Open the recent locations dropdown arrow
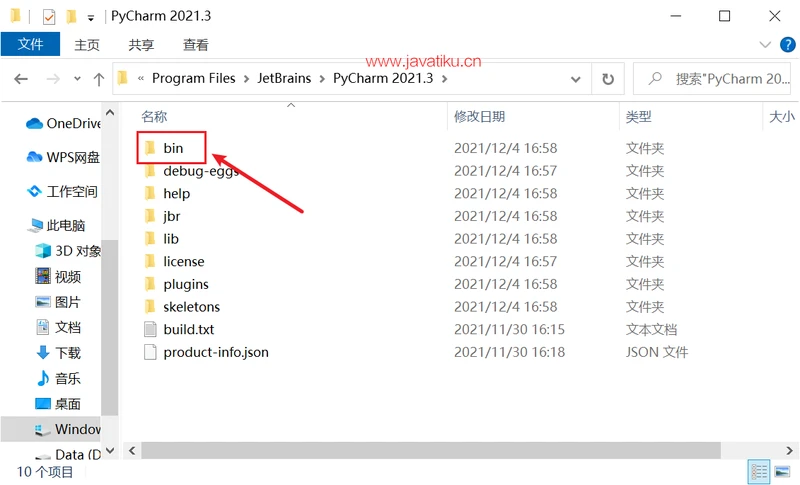 click(76, 79)
